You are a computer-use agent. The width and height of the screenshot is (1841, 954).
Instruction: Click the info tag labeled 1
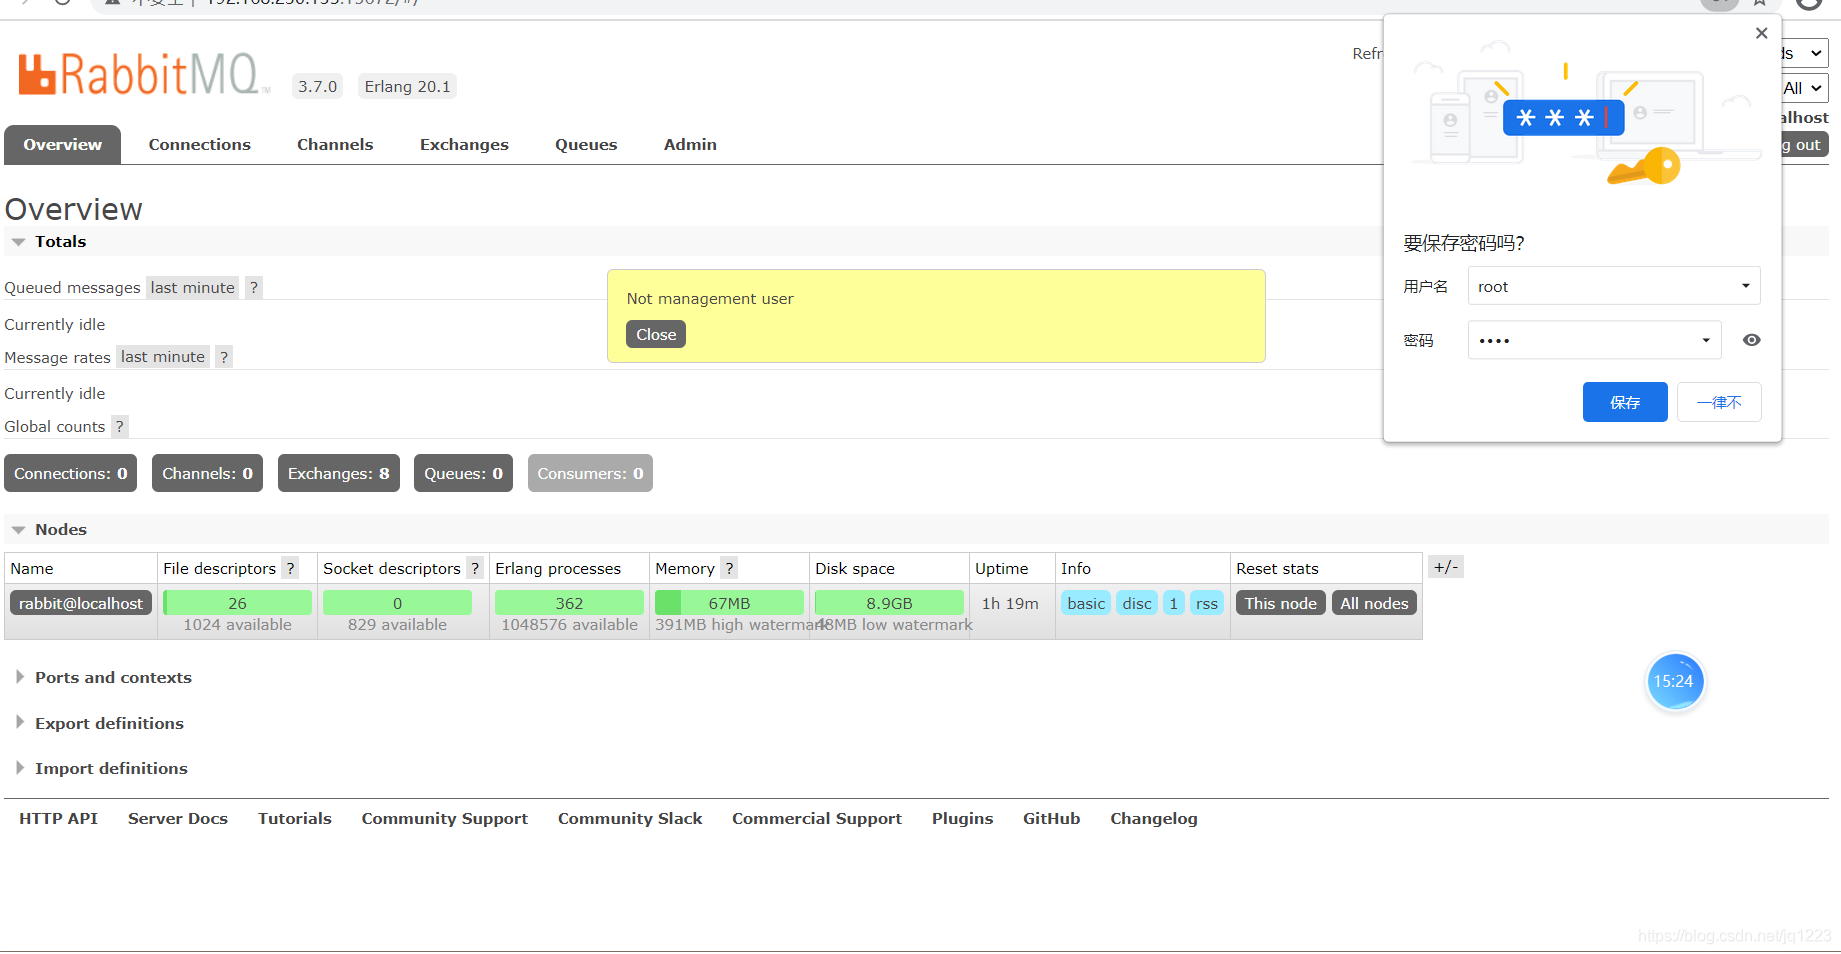tap(1174, 603)
